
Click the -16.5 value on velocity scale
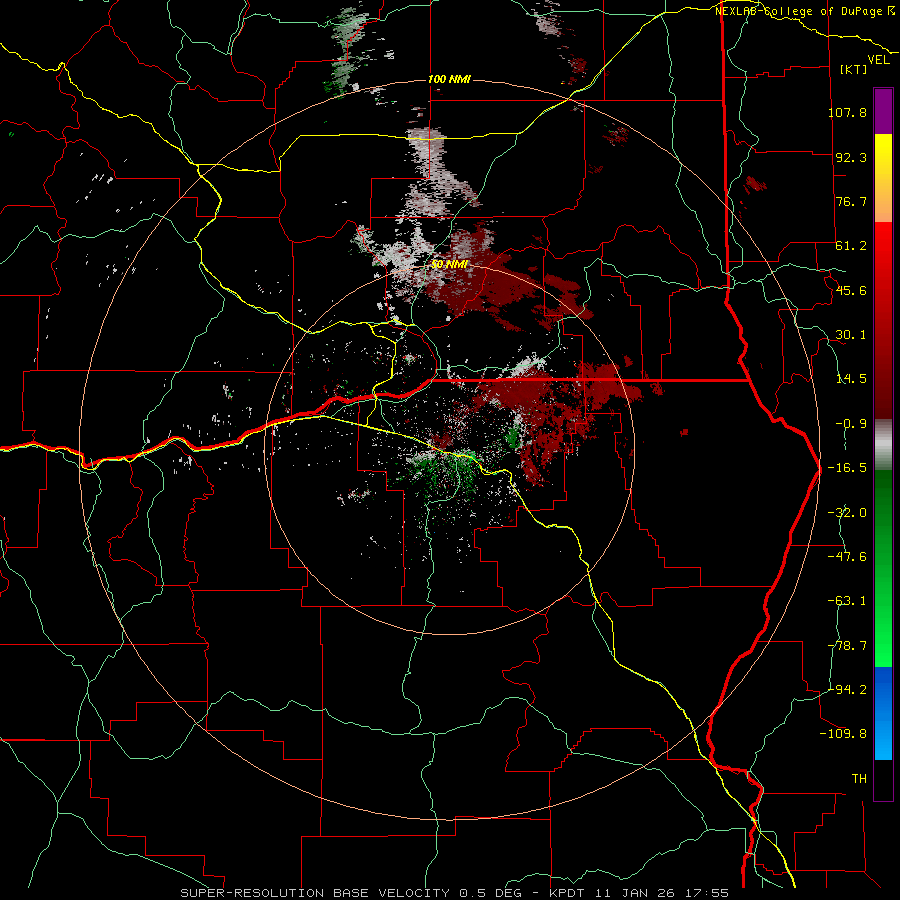pos(847,467)
